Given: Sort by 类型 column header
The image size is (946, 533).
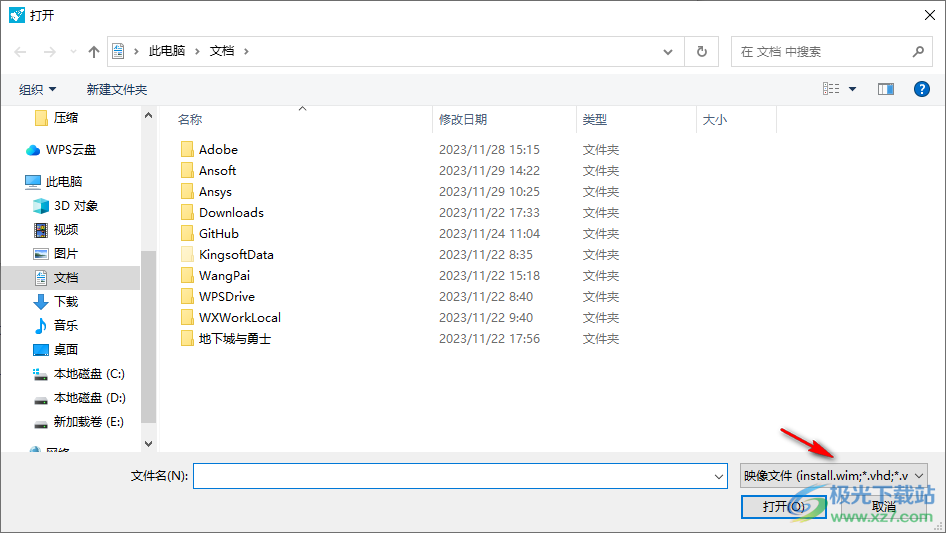Looking at the screenshot, I should (x=594, y=120).
